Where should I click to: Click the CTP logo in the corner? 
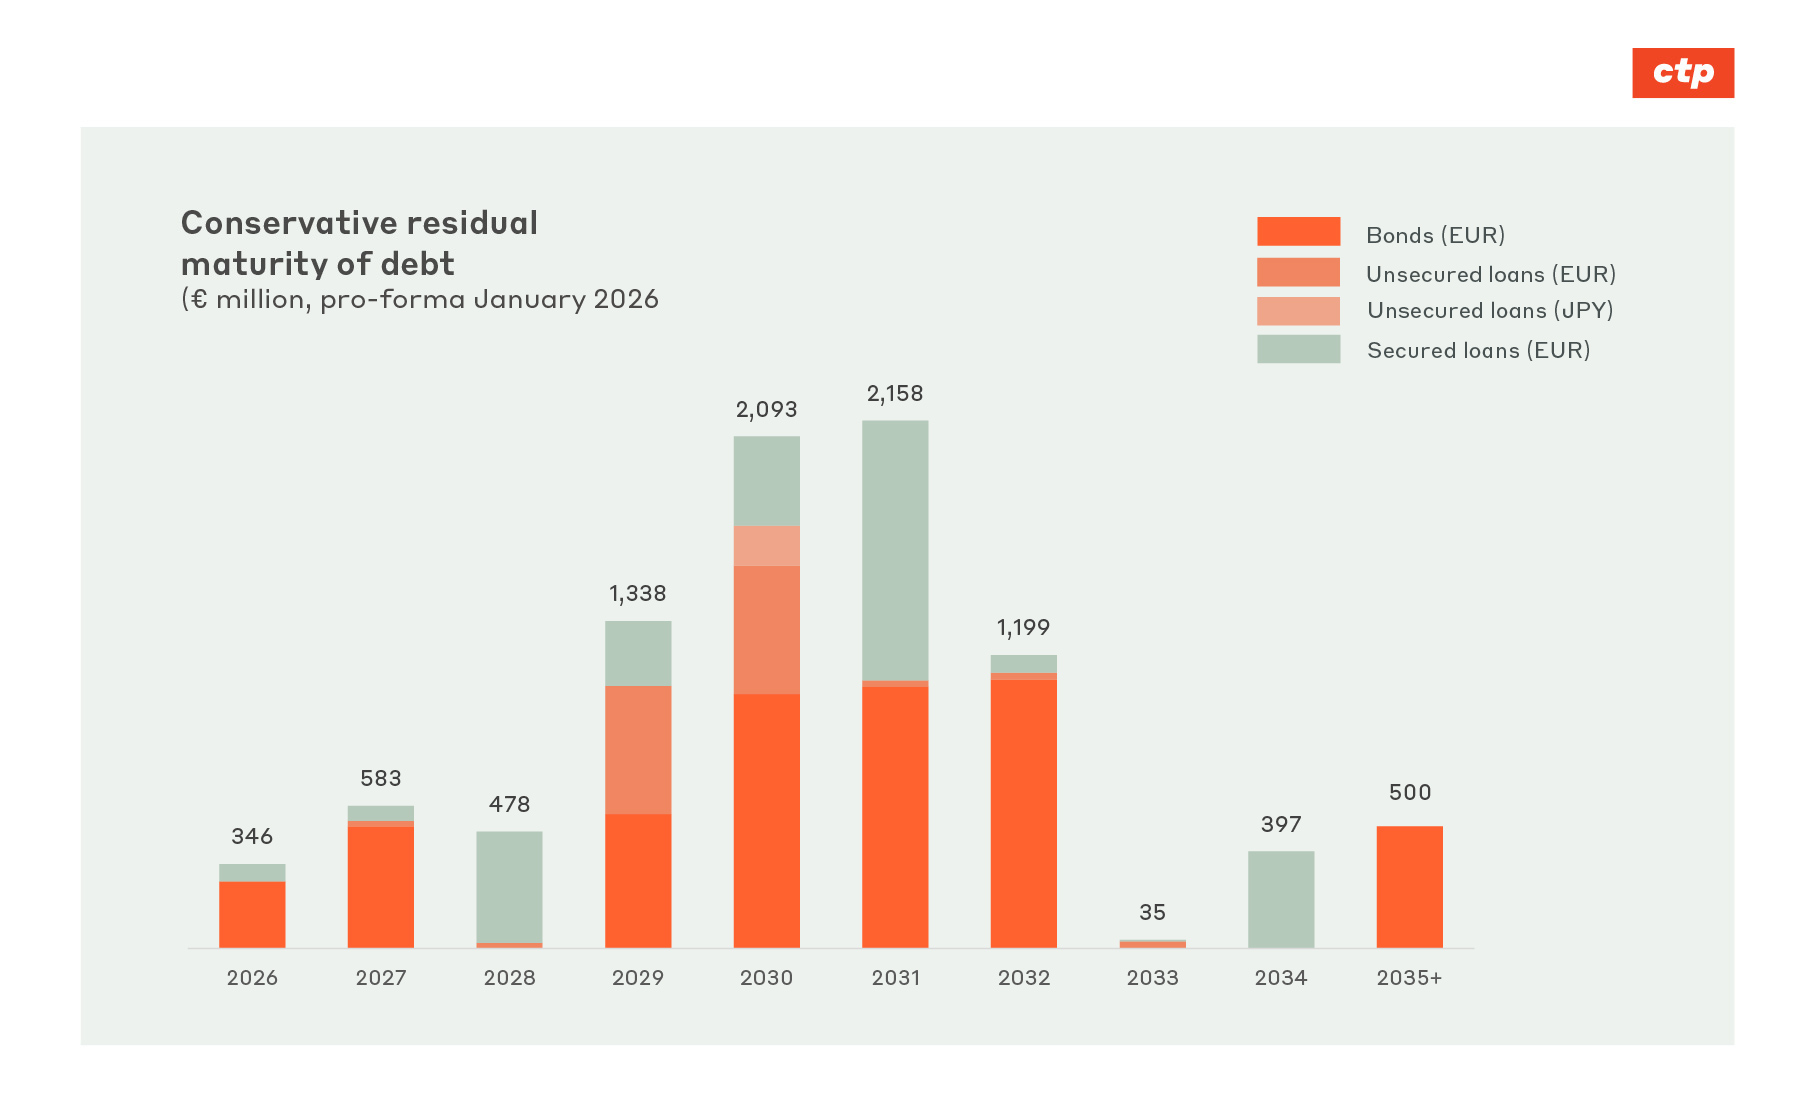(1682, 73)
